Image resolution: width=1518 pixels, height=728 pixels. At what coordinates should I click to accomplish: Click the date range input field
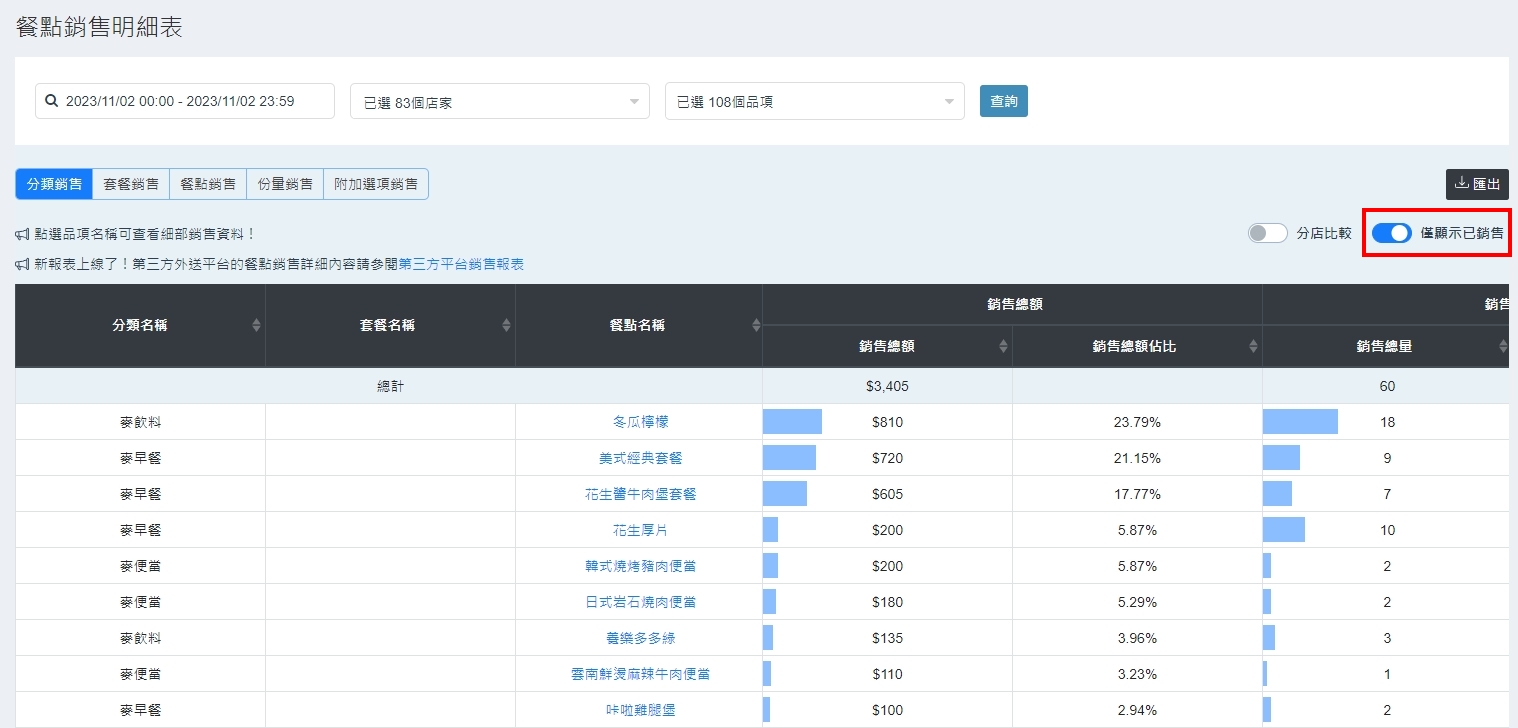(x=185, y=101)
